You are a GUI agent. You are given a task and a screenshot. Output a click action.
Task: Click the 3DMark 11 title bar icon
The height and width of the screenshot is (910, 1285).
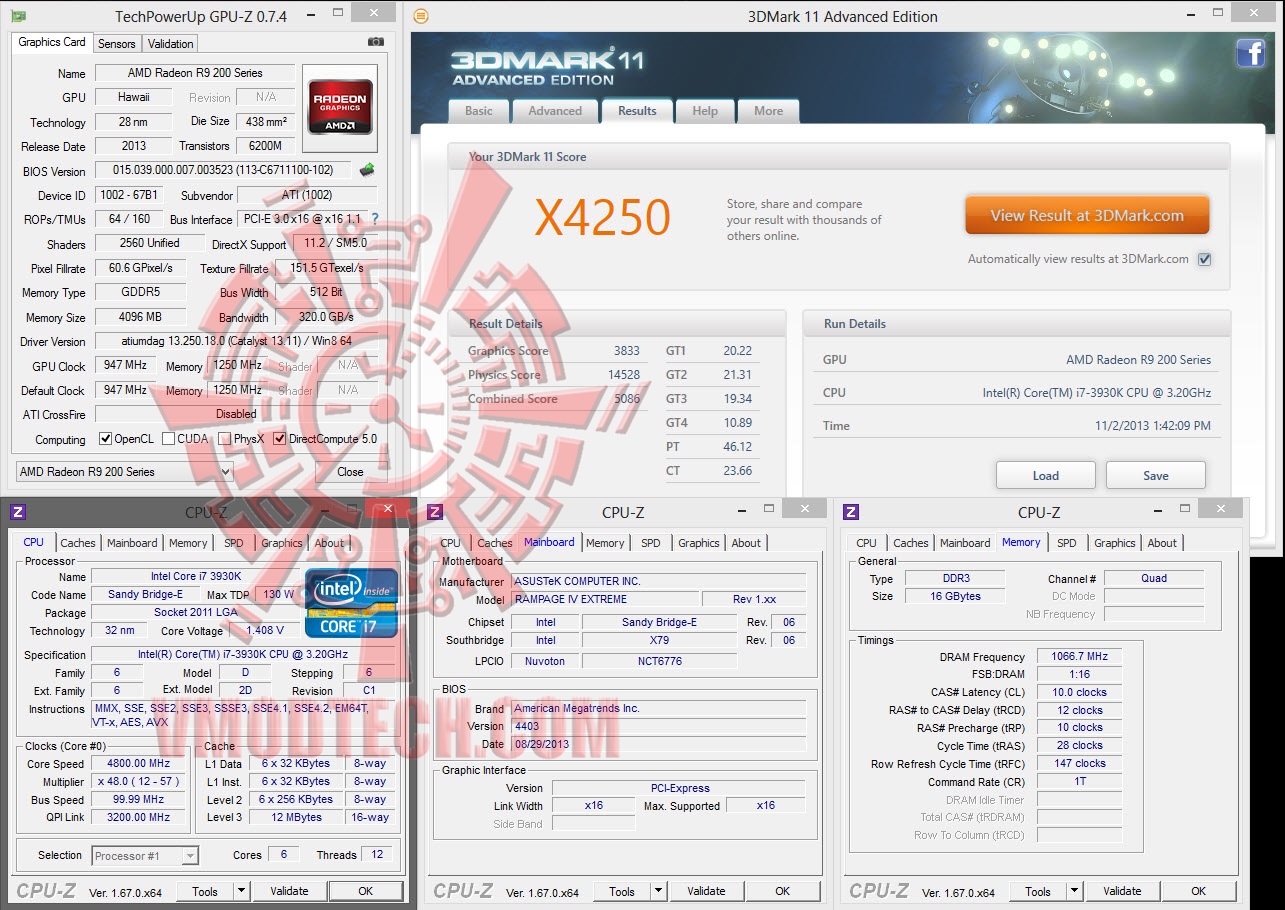[x=421, y=16]
